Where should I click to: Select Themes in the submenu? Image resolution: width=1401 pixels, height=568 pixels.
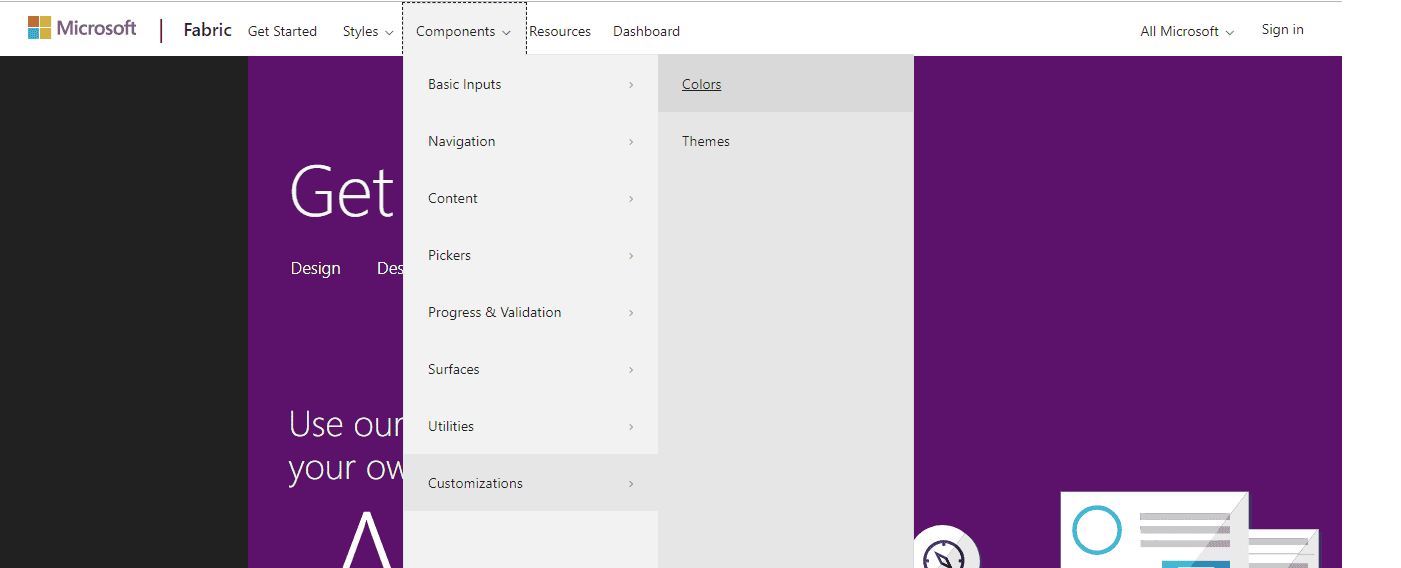click(706, 141)
